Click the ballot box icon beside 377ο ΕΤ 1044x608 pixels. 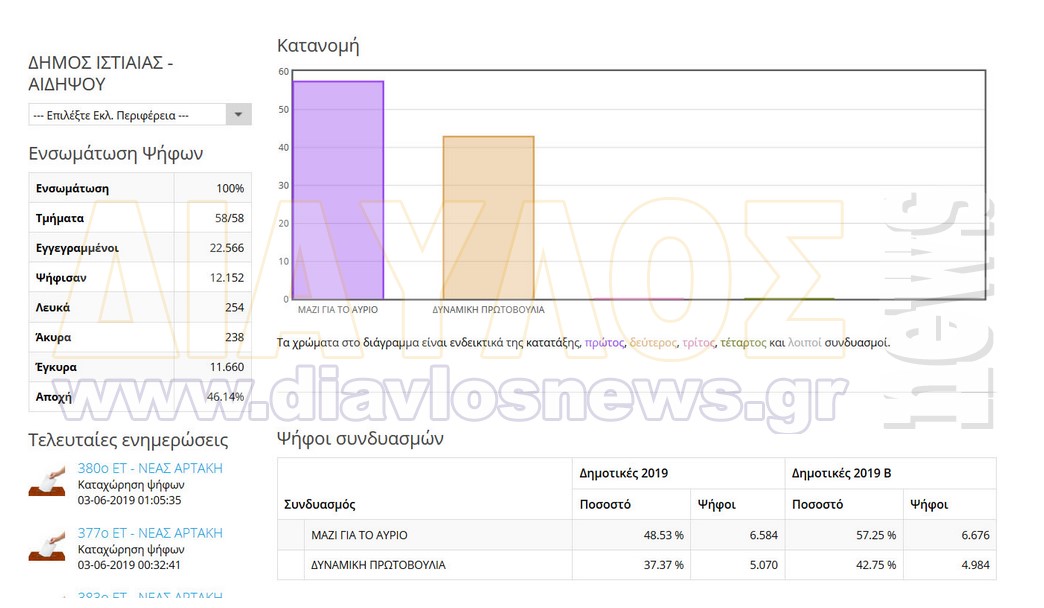47,547
